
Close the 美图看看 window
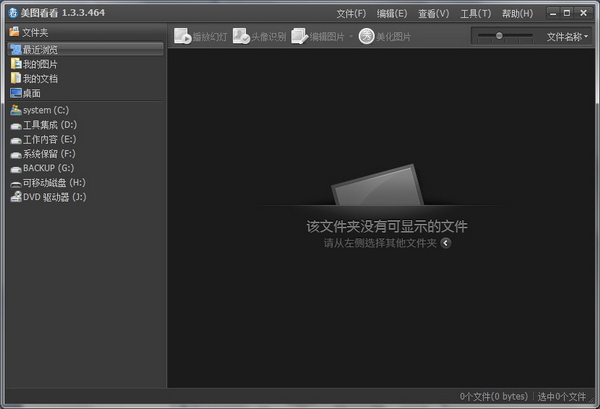click(x=584, y=13)
